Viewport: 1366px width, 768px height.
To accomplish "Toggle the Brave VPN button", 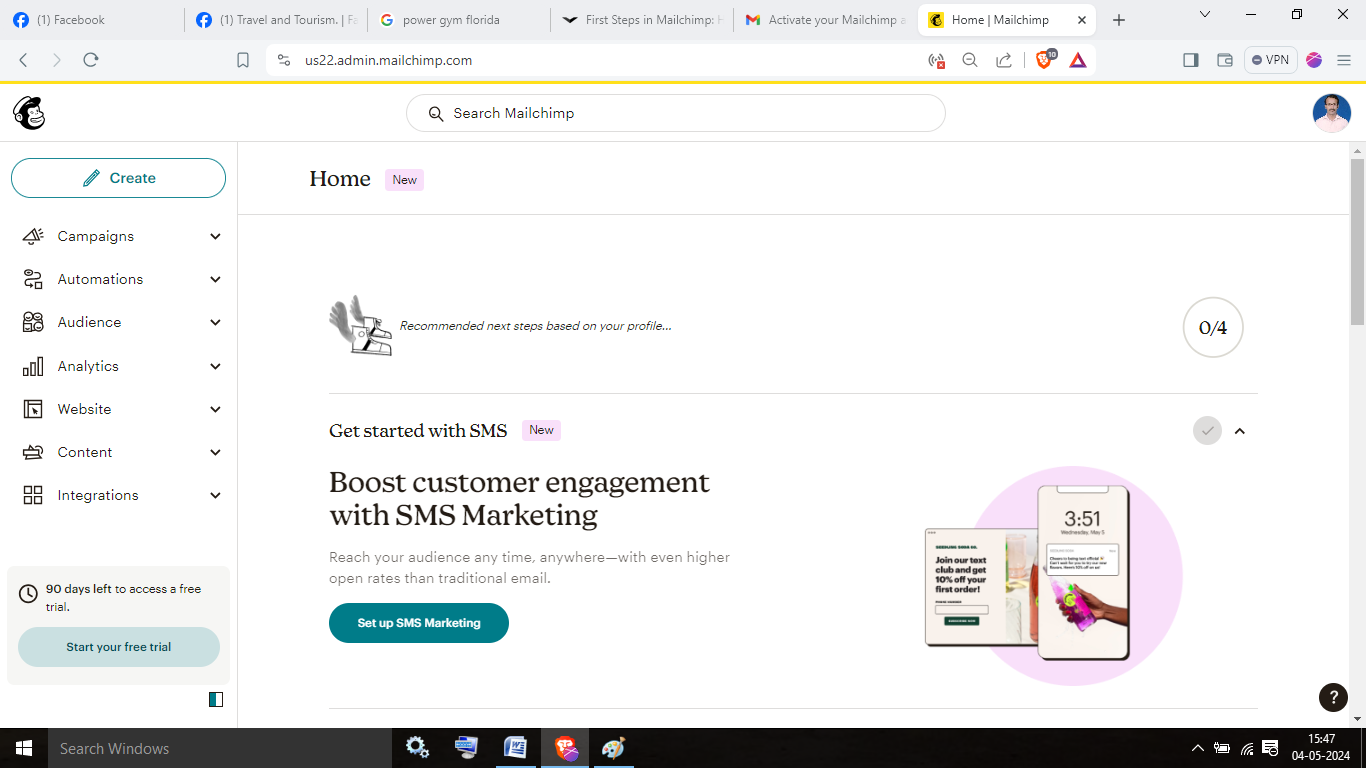I will pos(1270,60).
